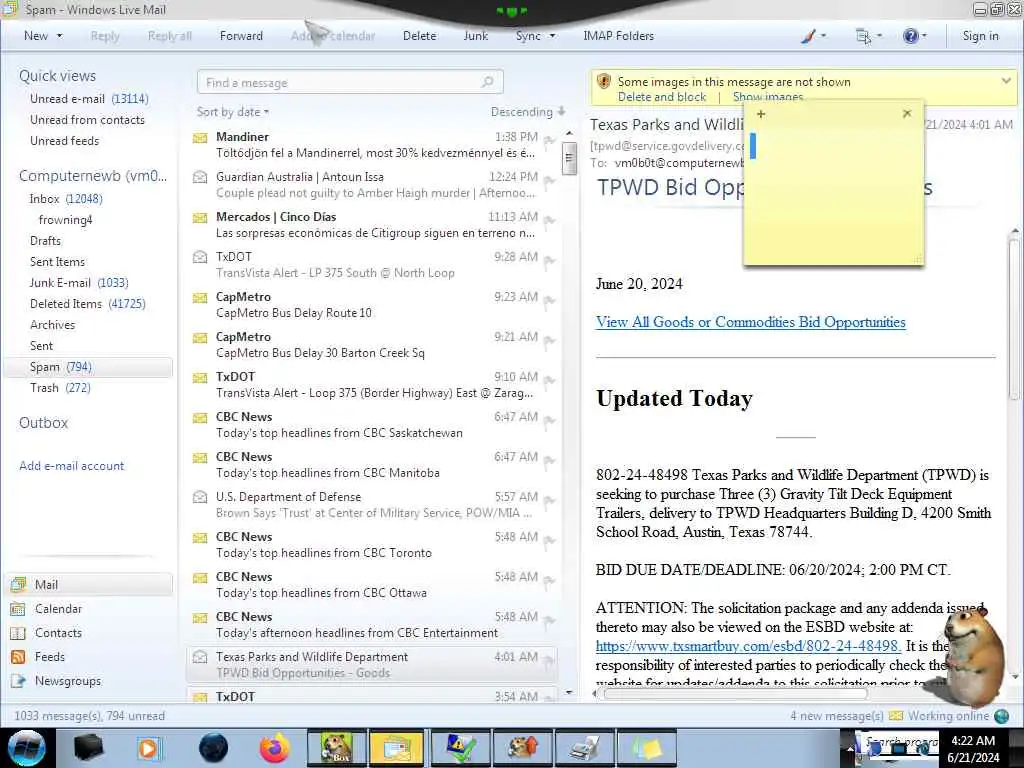This screenshot has width=1024, height=768.
Task: Open the Archives folder
Action: 52,325
